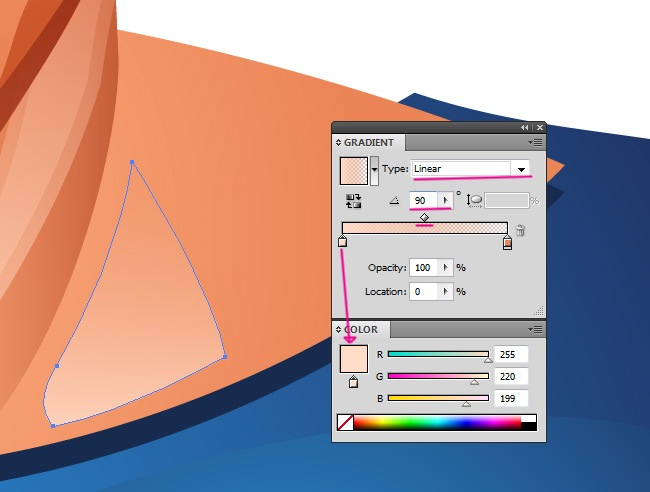Open the Opacity value dropdown arrow
The image size is (650, 492).
coord(446,268)
